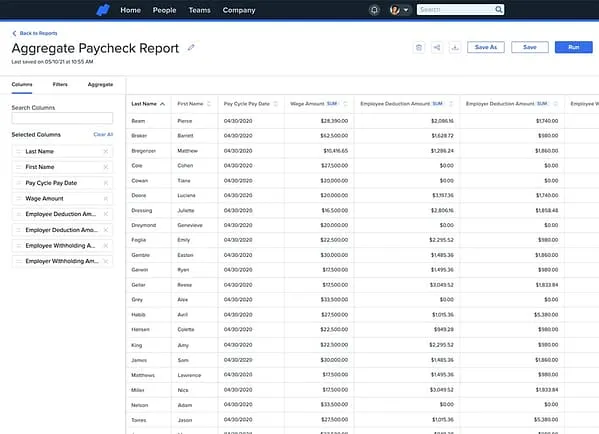This screenshot has width=599, height=434.
Task: Remove Last Name column with its X
Action: [106, 152]
